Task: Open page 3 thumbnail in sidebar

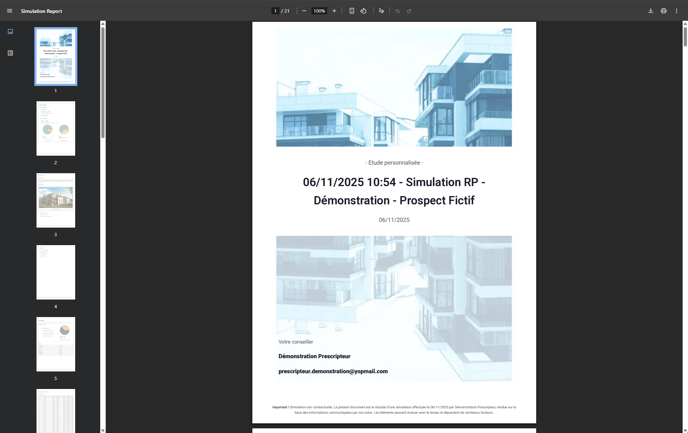Action: (x=56, y=200)
